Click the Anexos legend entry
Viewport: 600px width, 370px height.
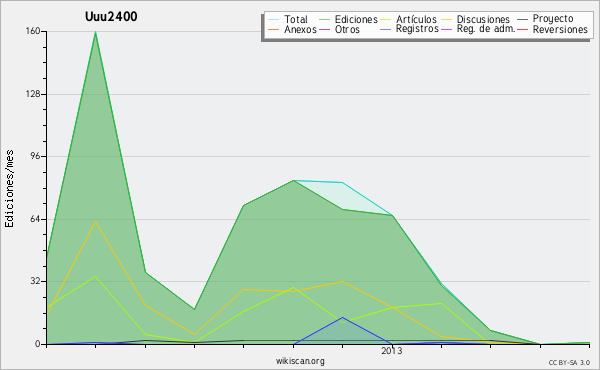300,29
